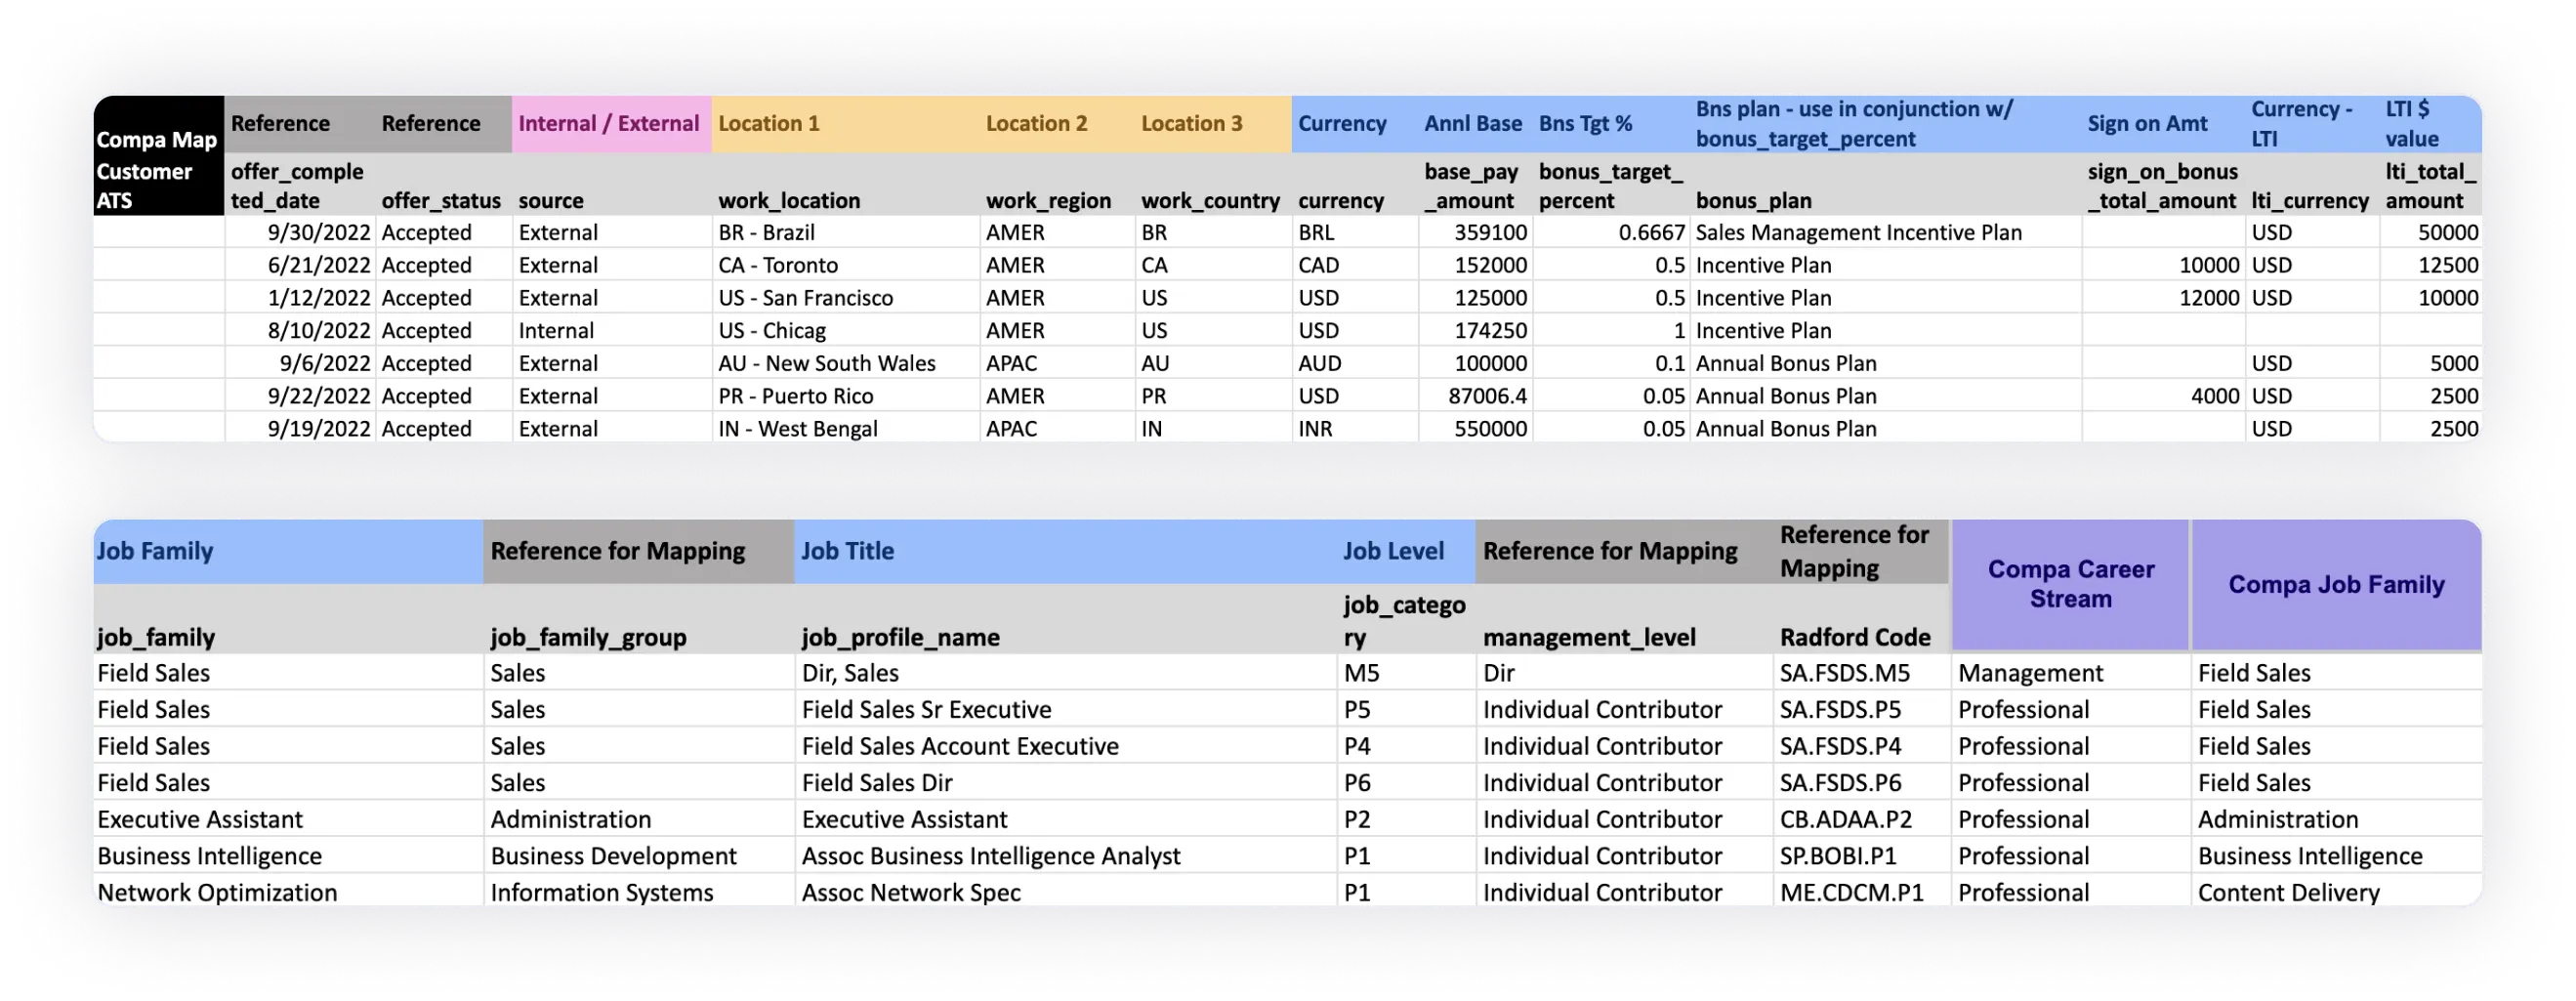
Task: Select the 'Compa Job Family' header cell
Action: click(2336, 584)
